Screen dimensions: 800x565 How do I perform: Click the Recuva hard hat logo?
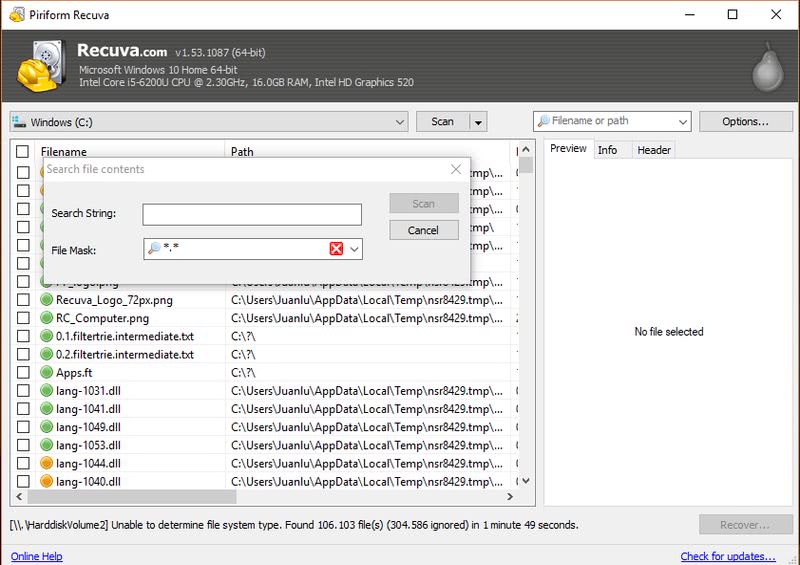pyautogui.click(x=41, y=66)
